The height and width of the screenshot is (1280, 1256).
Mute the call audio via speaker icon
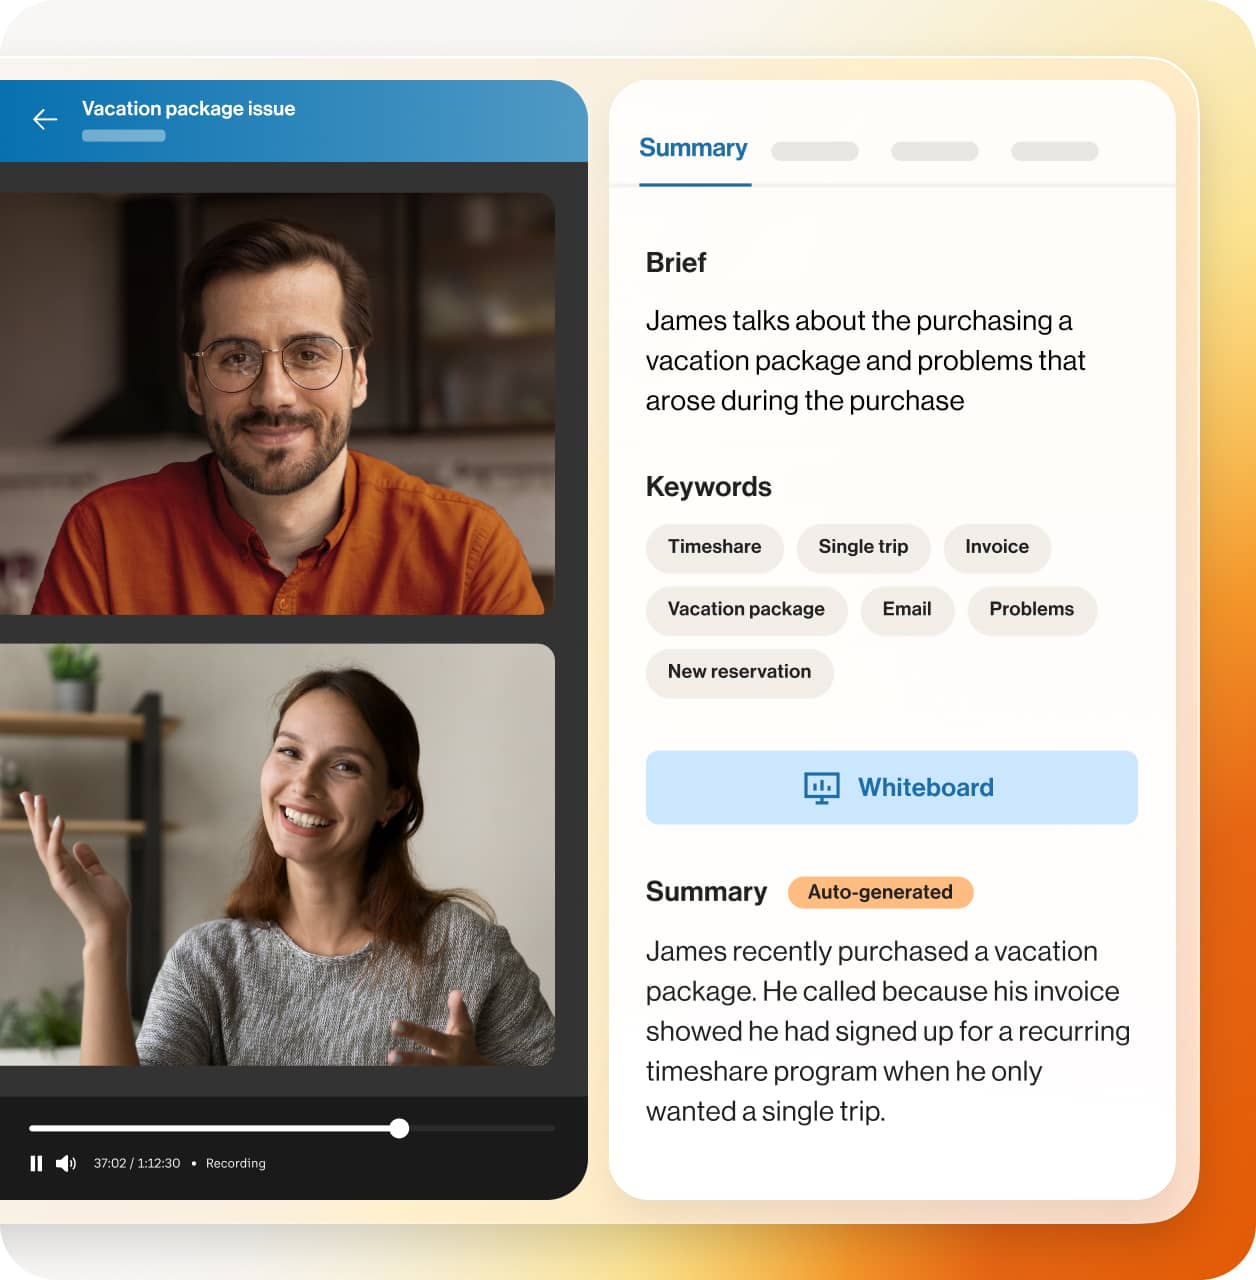coord(68,1163)
